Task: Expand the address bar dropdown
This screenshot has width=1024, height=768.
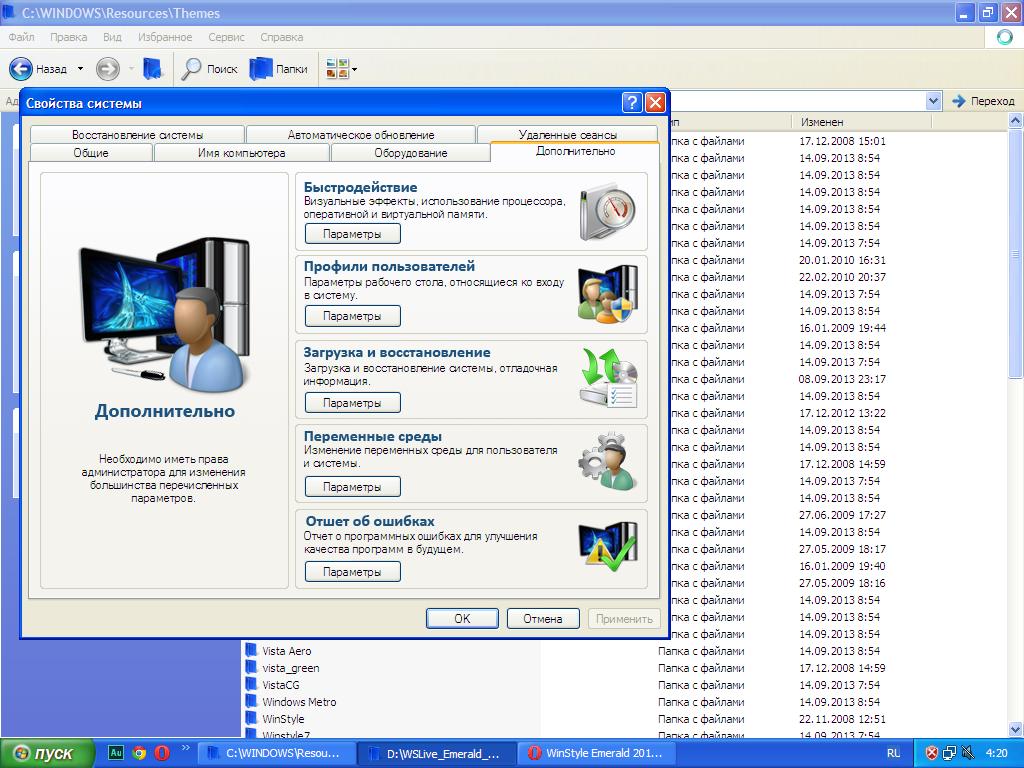Action: pyautogui.click(x=933, y=101)
